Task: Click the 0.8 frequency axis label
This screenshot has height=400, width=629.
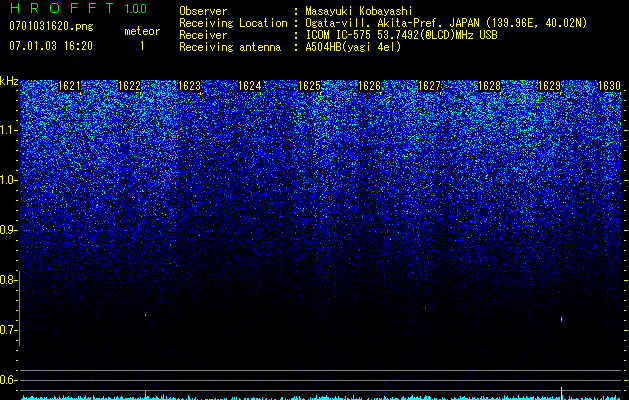Action: (7, 280)
